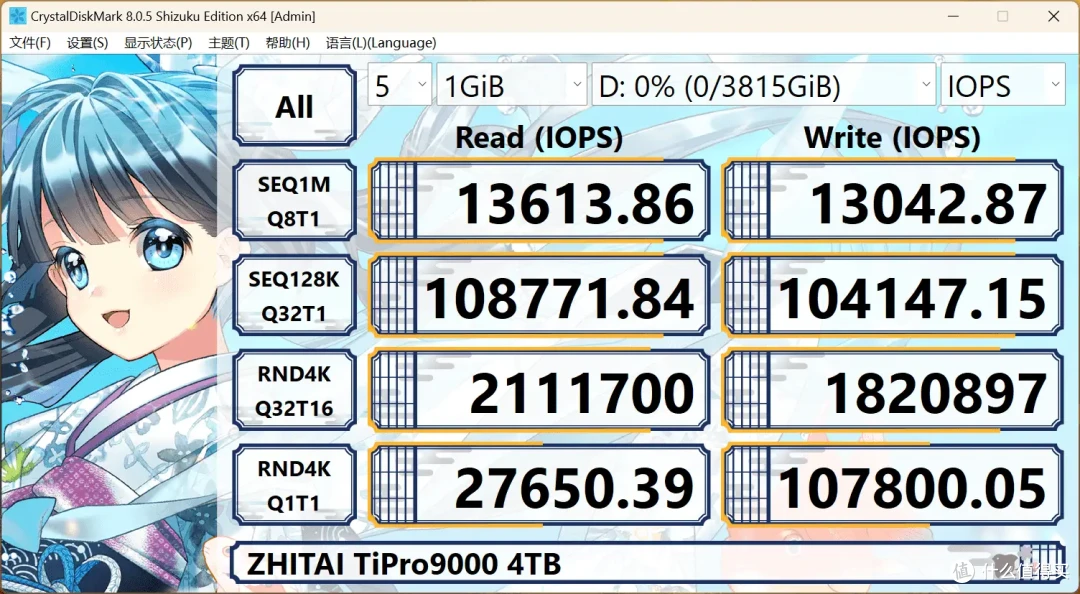This screenshot has height=594, width=1080.
Task: Click the read result 2111700
Action: (x=539, y=391)
